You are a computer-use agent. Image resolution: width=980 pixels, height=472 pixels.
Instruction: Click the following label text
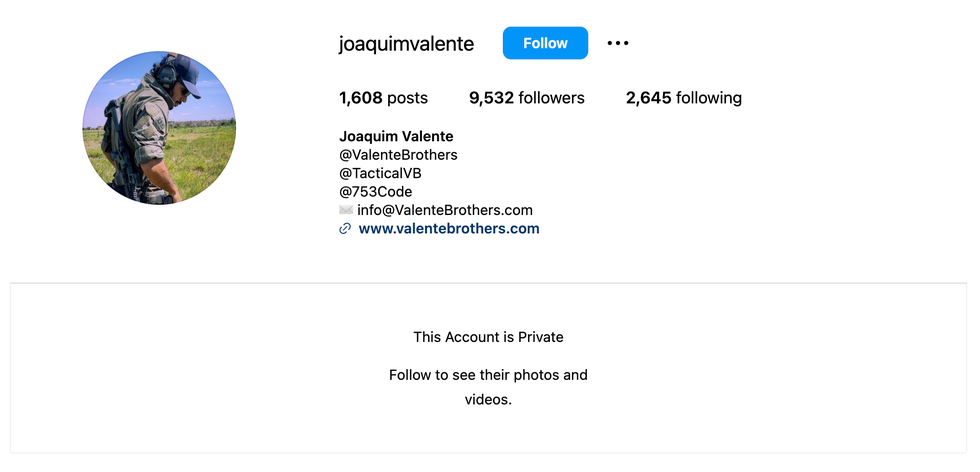(x=709, y=98)
